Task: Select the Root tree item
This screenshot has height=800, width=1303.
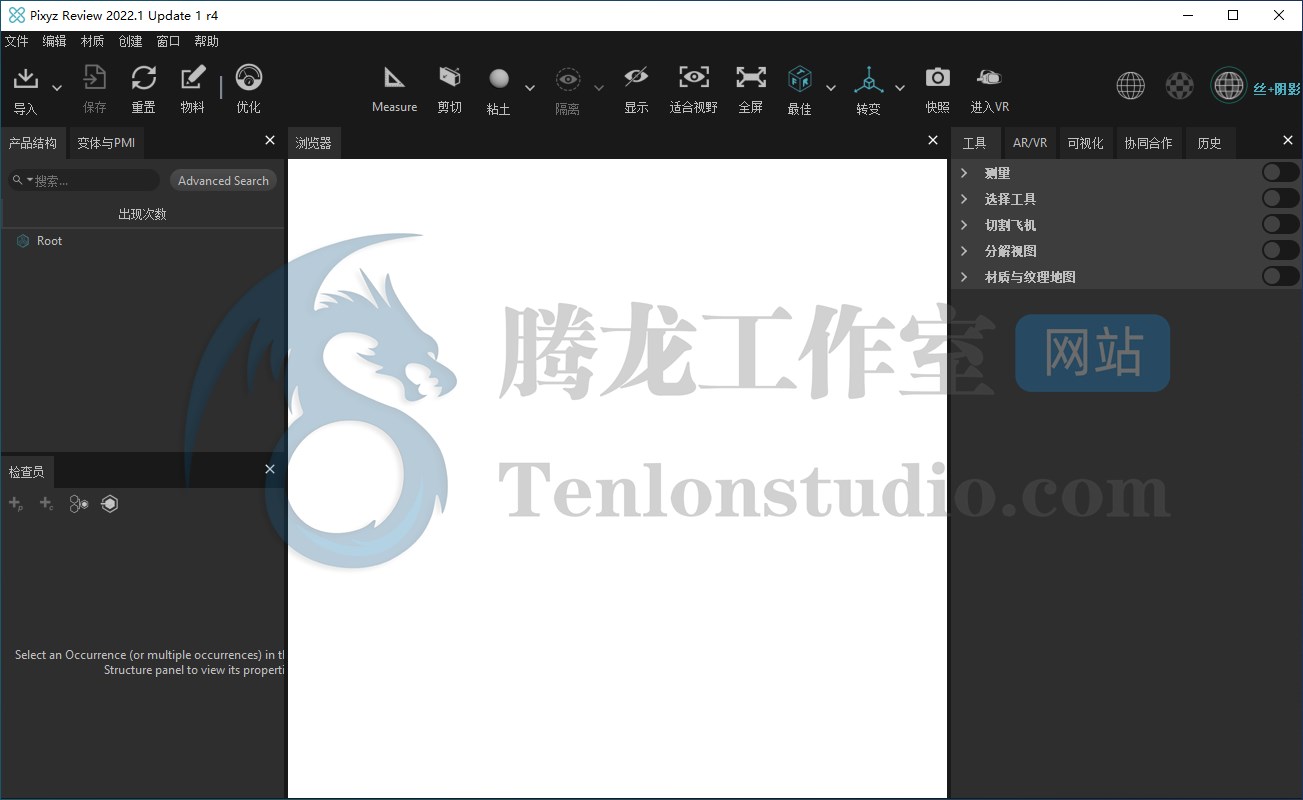Action: [49, 241]
